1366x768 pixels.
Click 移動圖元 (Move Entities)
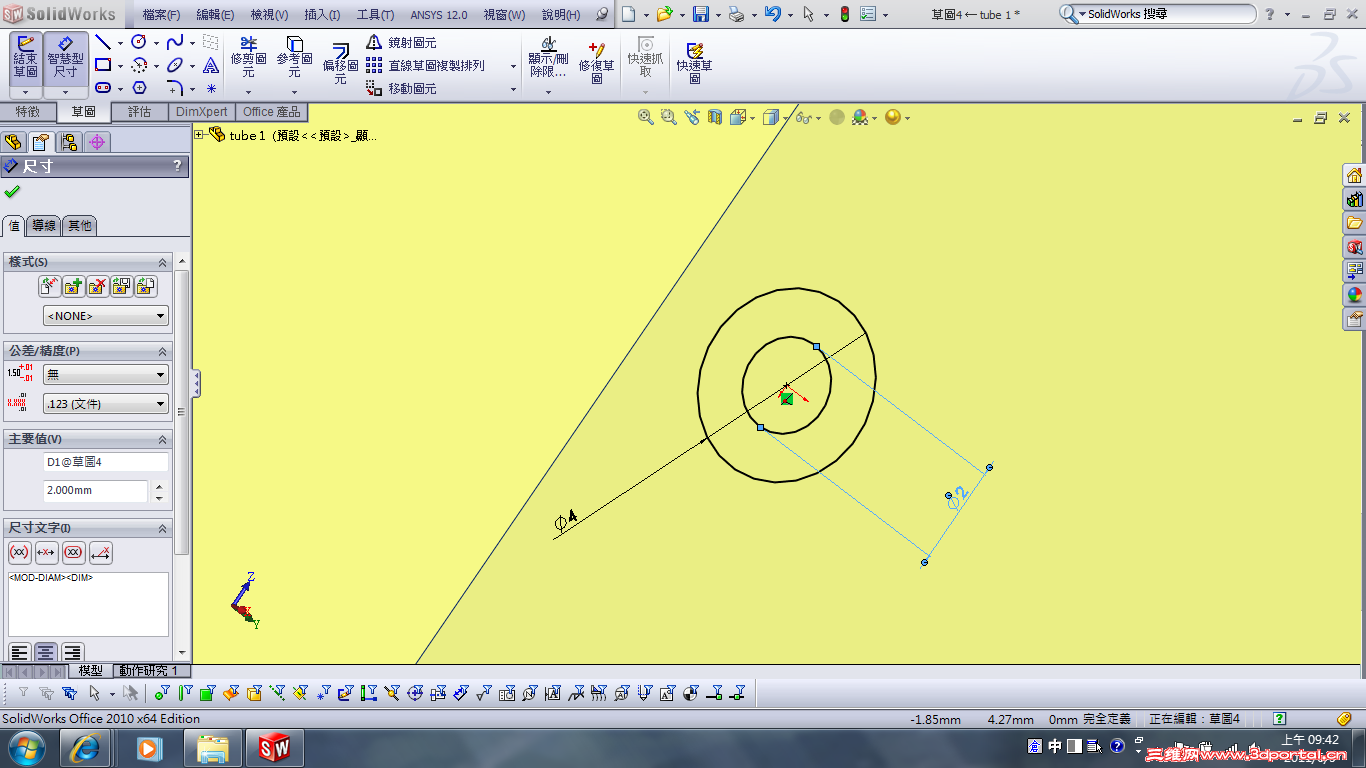401,89
